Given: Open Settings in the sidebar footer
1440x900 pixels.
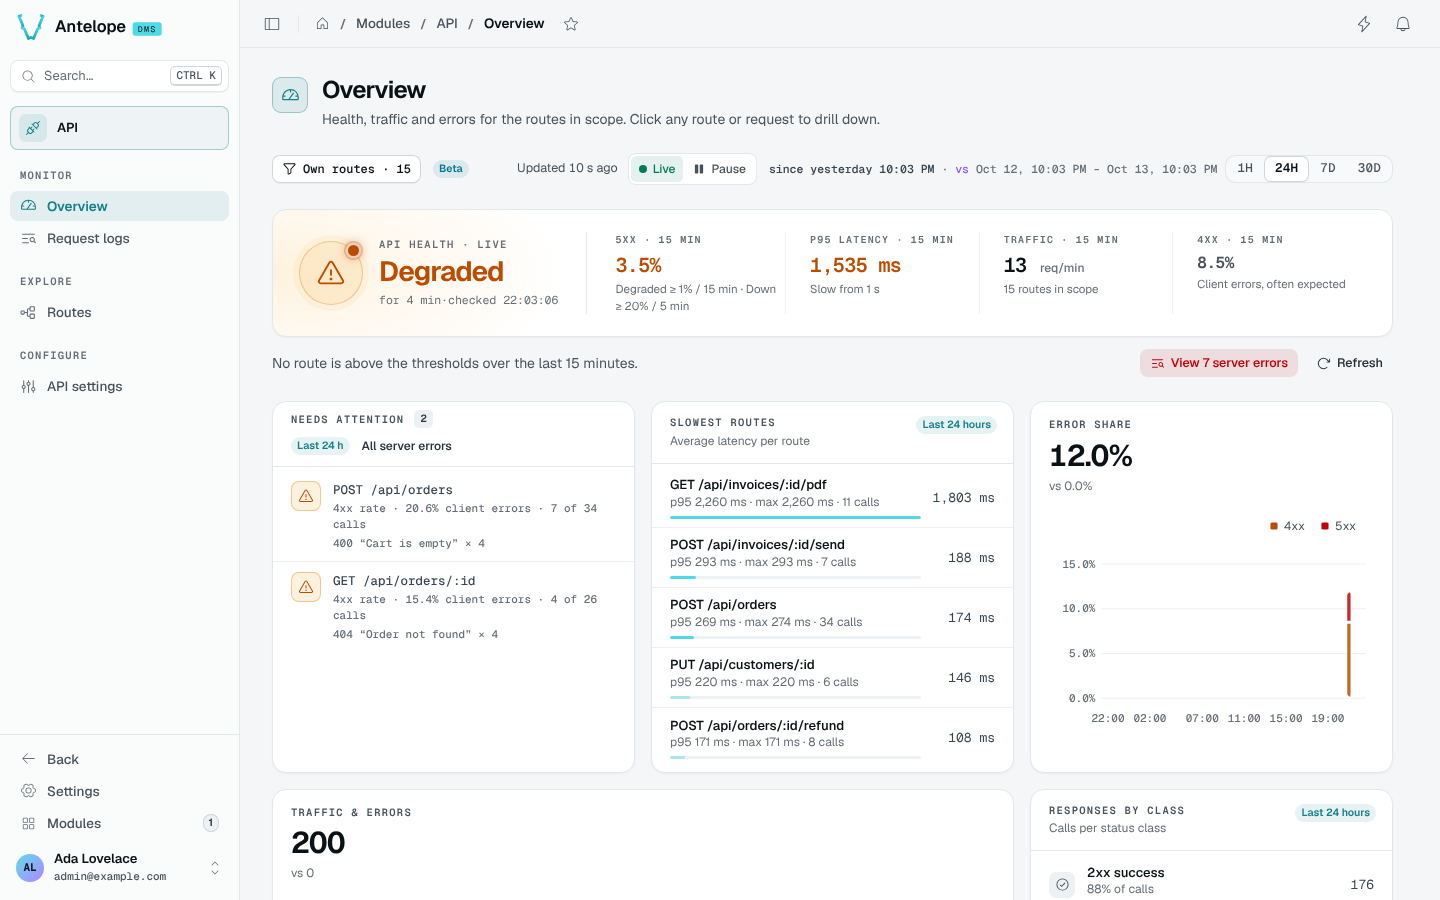Looking at the screenshot, I should click(x=119, y=791).
